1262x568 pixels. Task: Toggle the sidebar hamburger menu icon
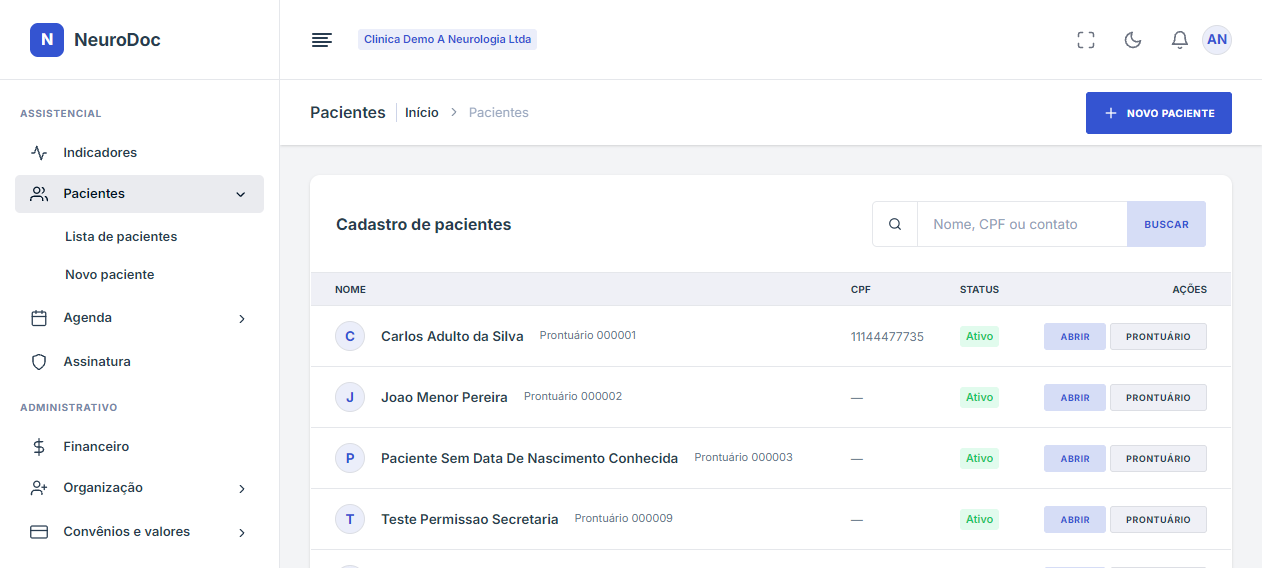(321, 40)
